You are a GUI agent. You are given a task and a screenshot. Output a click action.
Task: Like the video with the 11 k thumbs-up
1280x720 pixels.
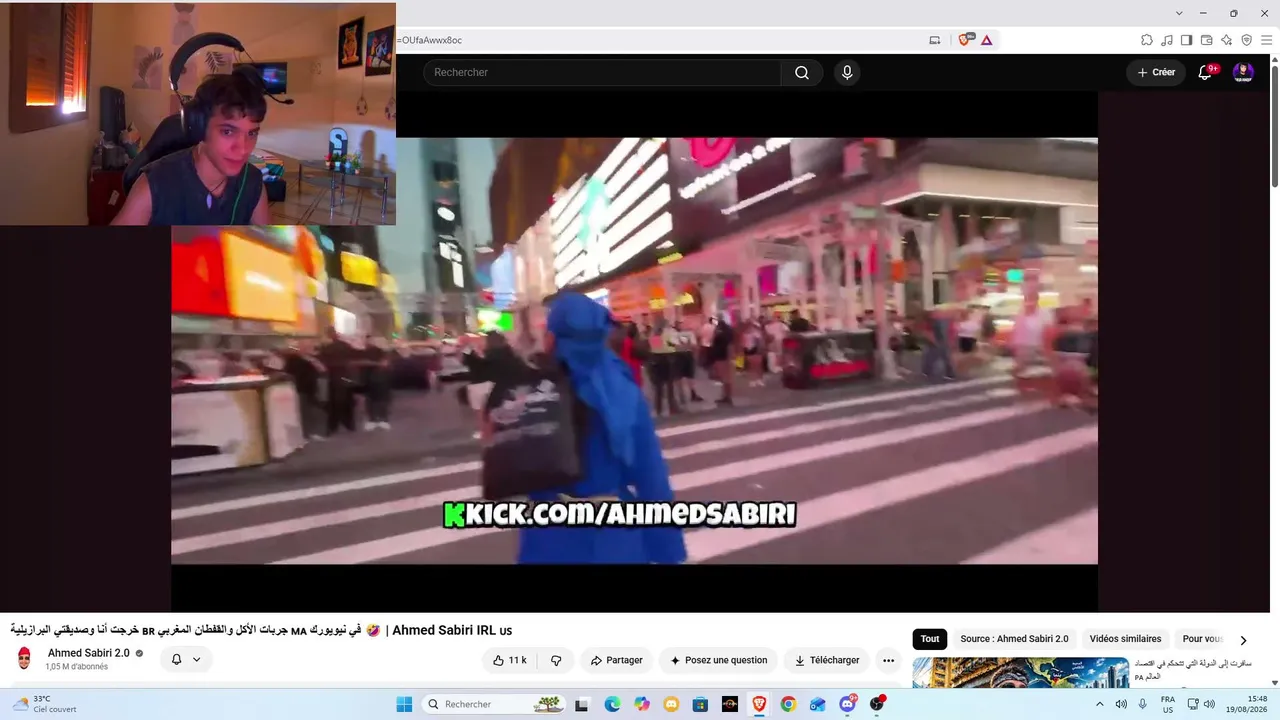click(x=510, y=660)
